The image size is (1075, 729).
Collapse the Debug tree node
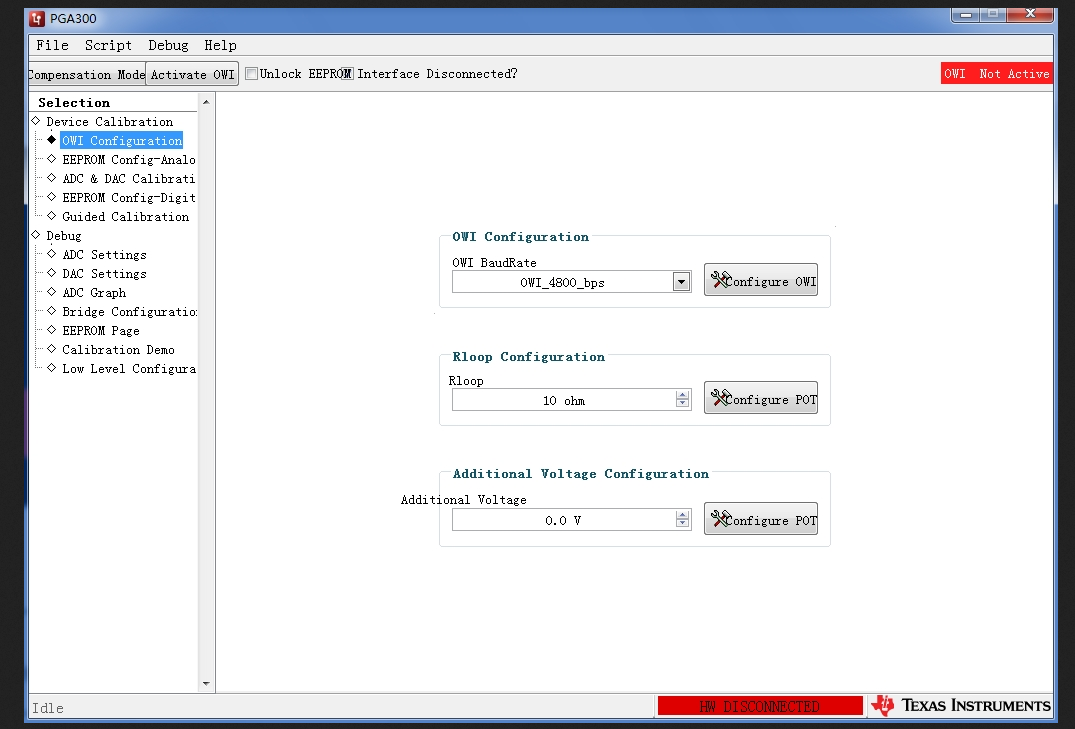[36, 235]
